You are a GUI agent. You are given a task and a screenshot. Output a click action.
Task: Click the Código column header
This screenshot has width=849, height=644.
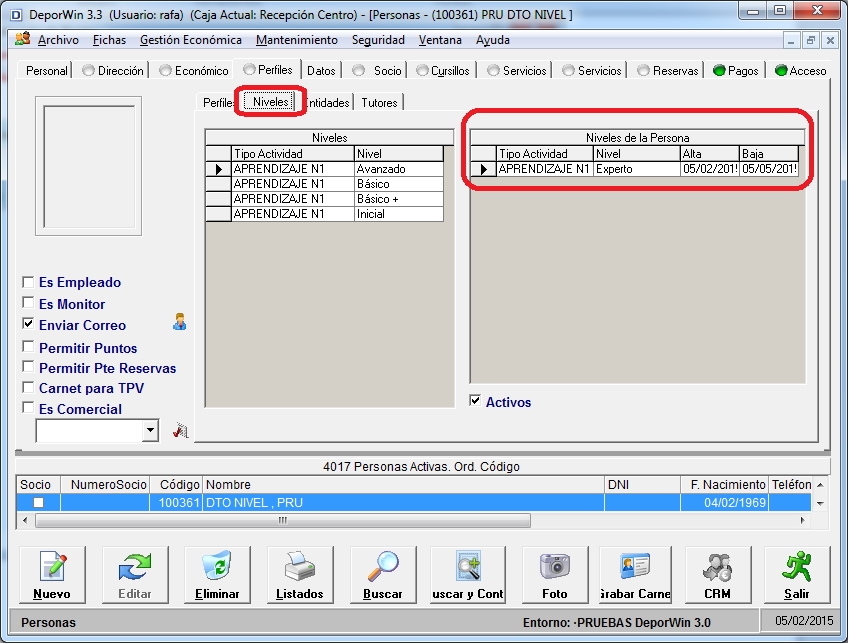175,484
